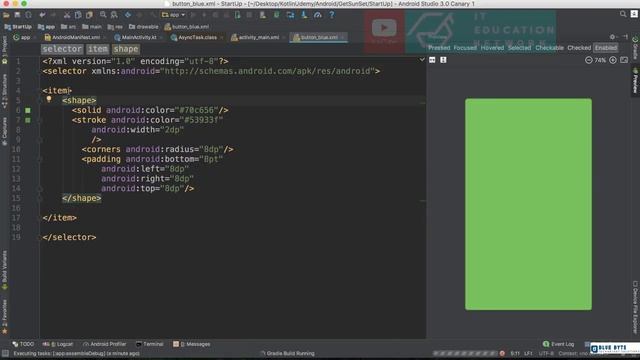The width and height of the screenshot is (640, 360).
Task: Toggle the Checked preview state
Action: click(x=579, y=48)
